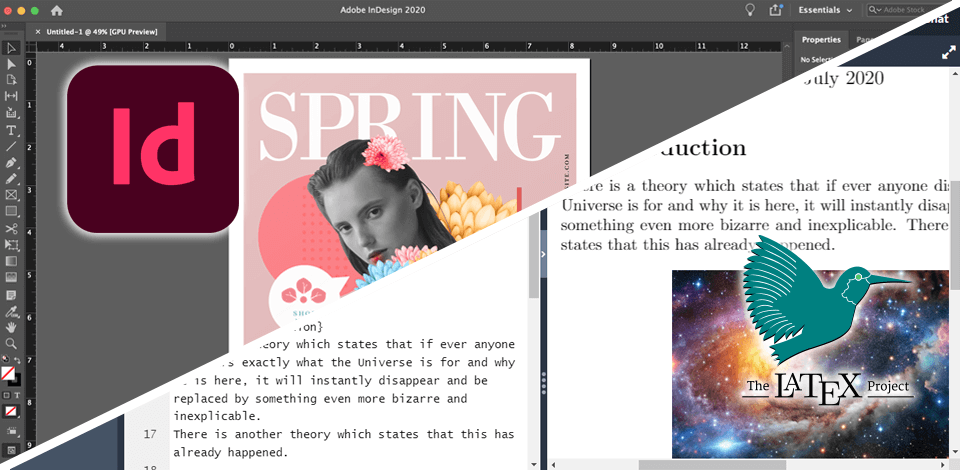Click the macOS green maximize button
This screenshot has width=960, height=470.
click(x=34, y=10)
